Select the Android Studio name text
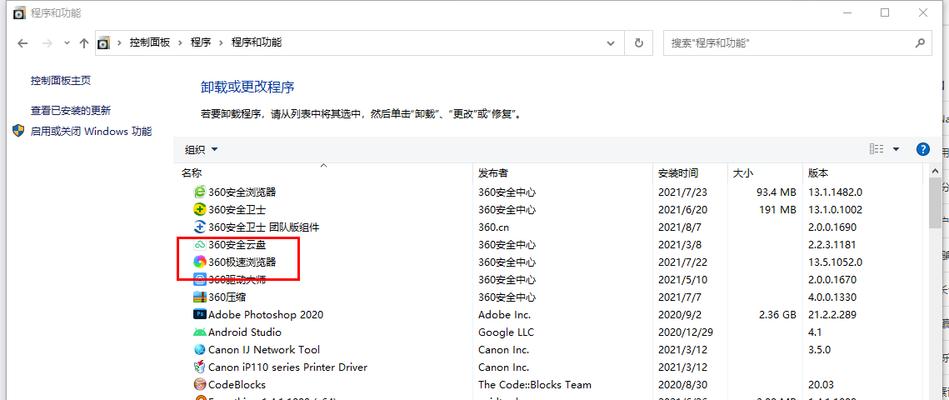 click(245, 332)
